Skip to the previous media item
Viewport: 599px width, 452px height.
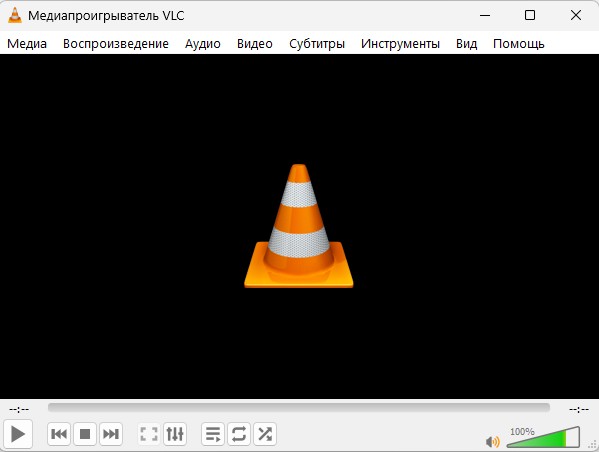point(59,434)
